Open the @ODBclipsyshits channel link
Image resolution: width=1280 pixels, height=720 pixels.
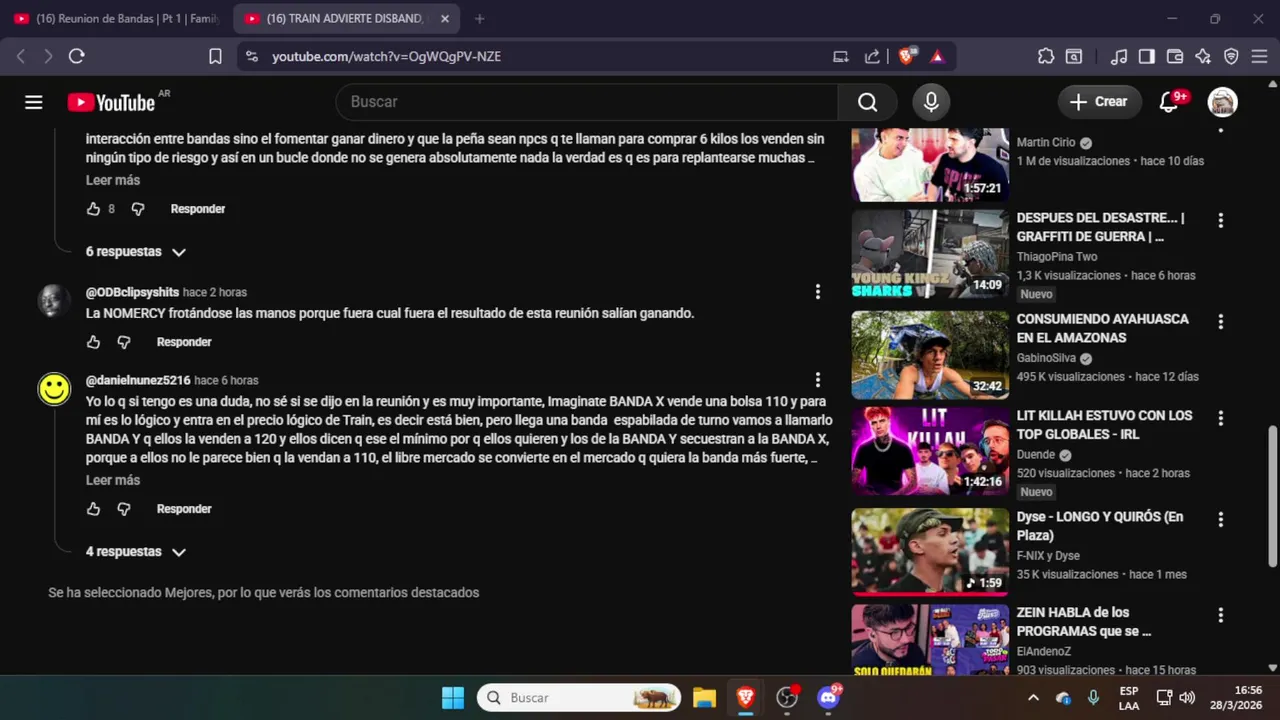pos(132,292)
